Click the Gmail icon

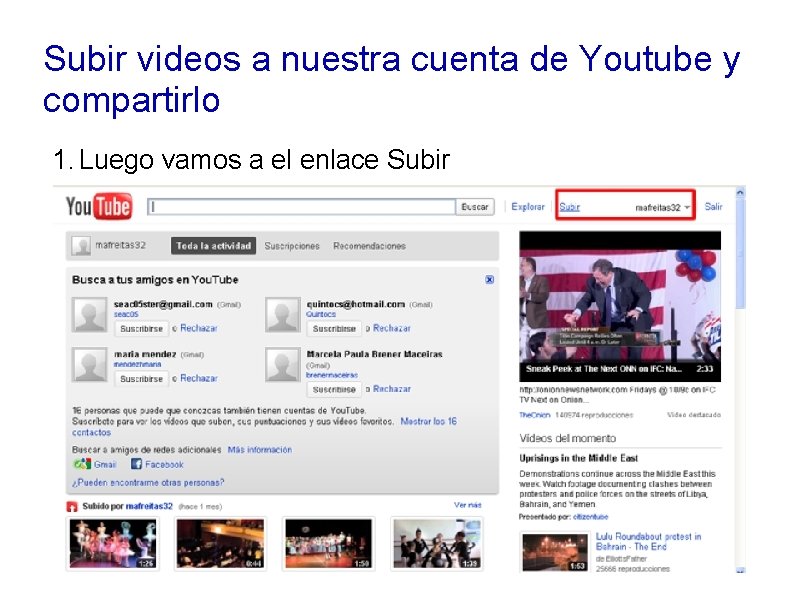pyautogui.click(x=82, y=464)
